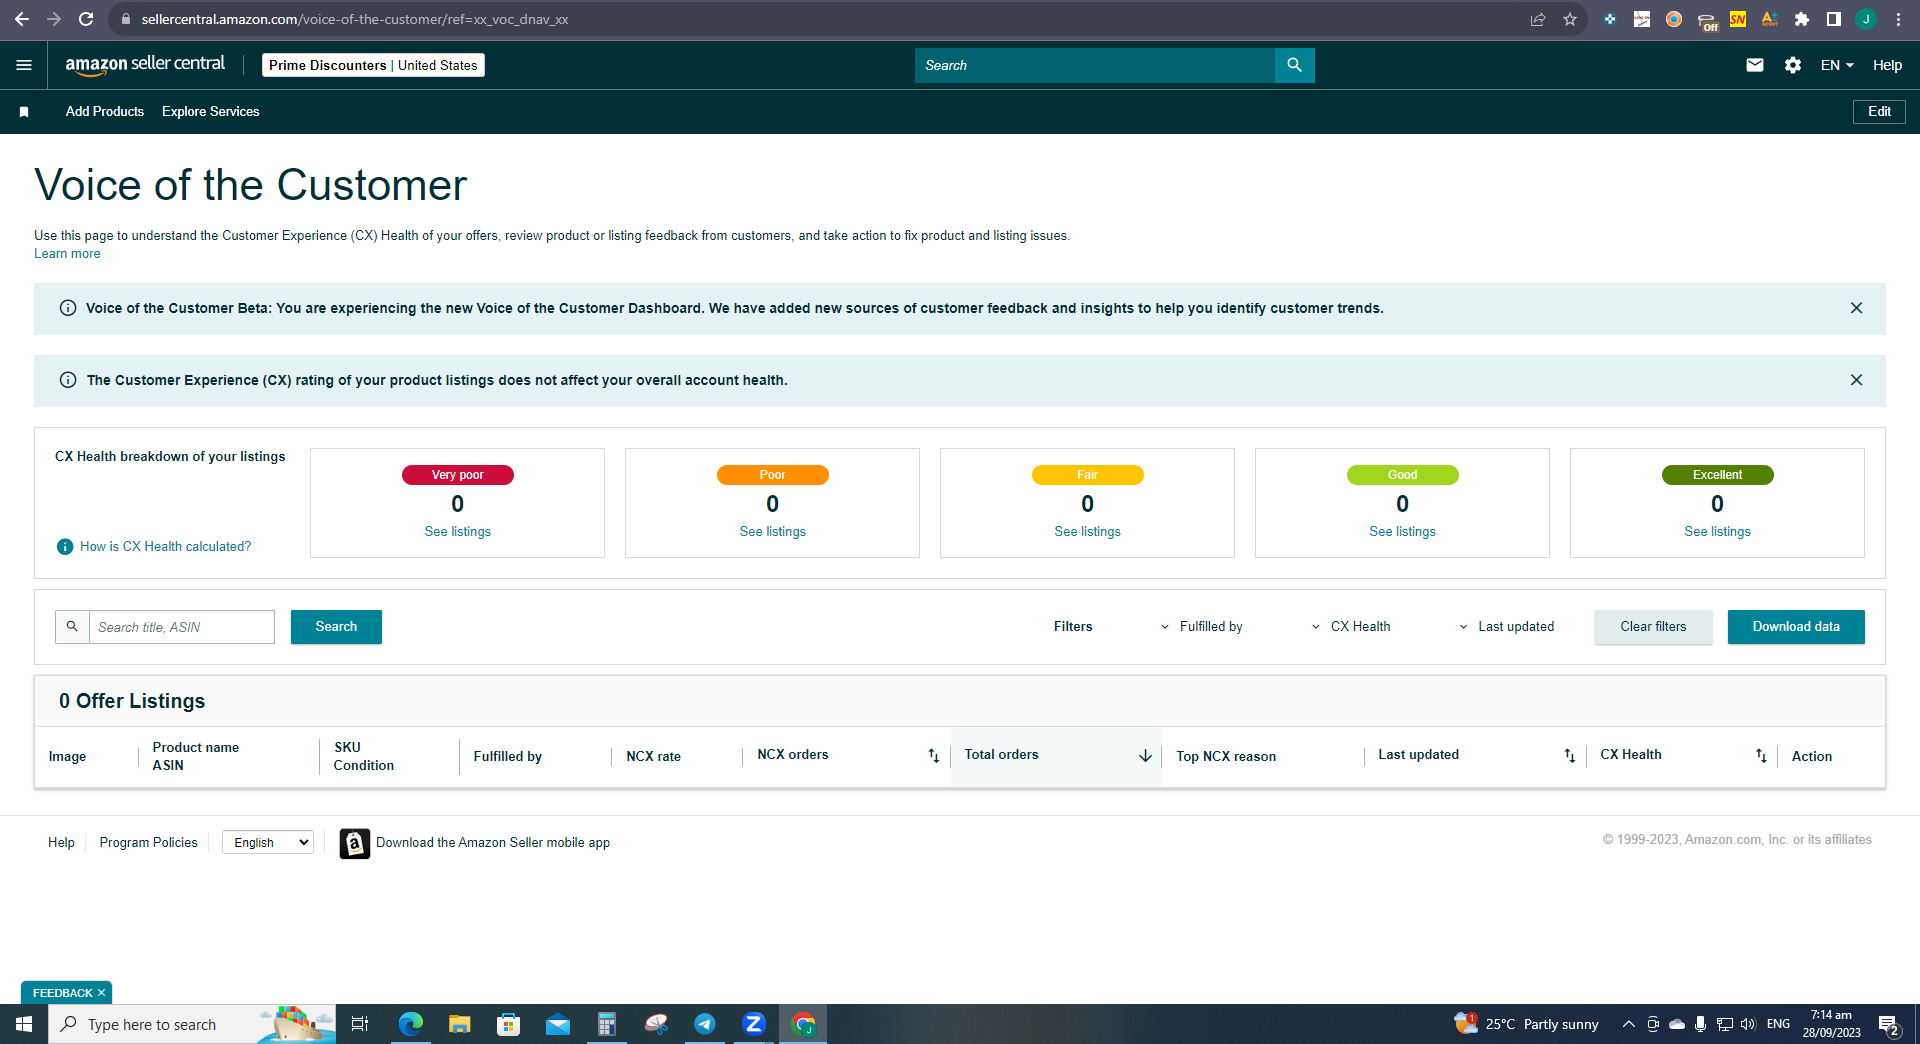The image size is (1920, 1044).
Task: Share this page via address bar icon
Action: (x=1538, y=19)
